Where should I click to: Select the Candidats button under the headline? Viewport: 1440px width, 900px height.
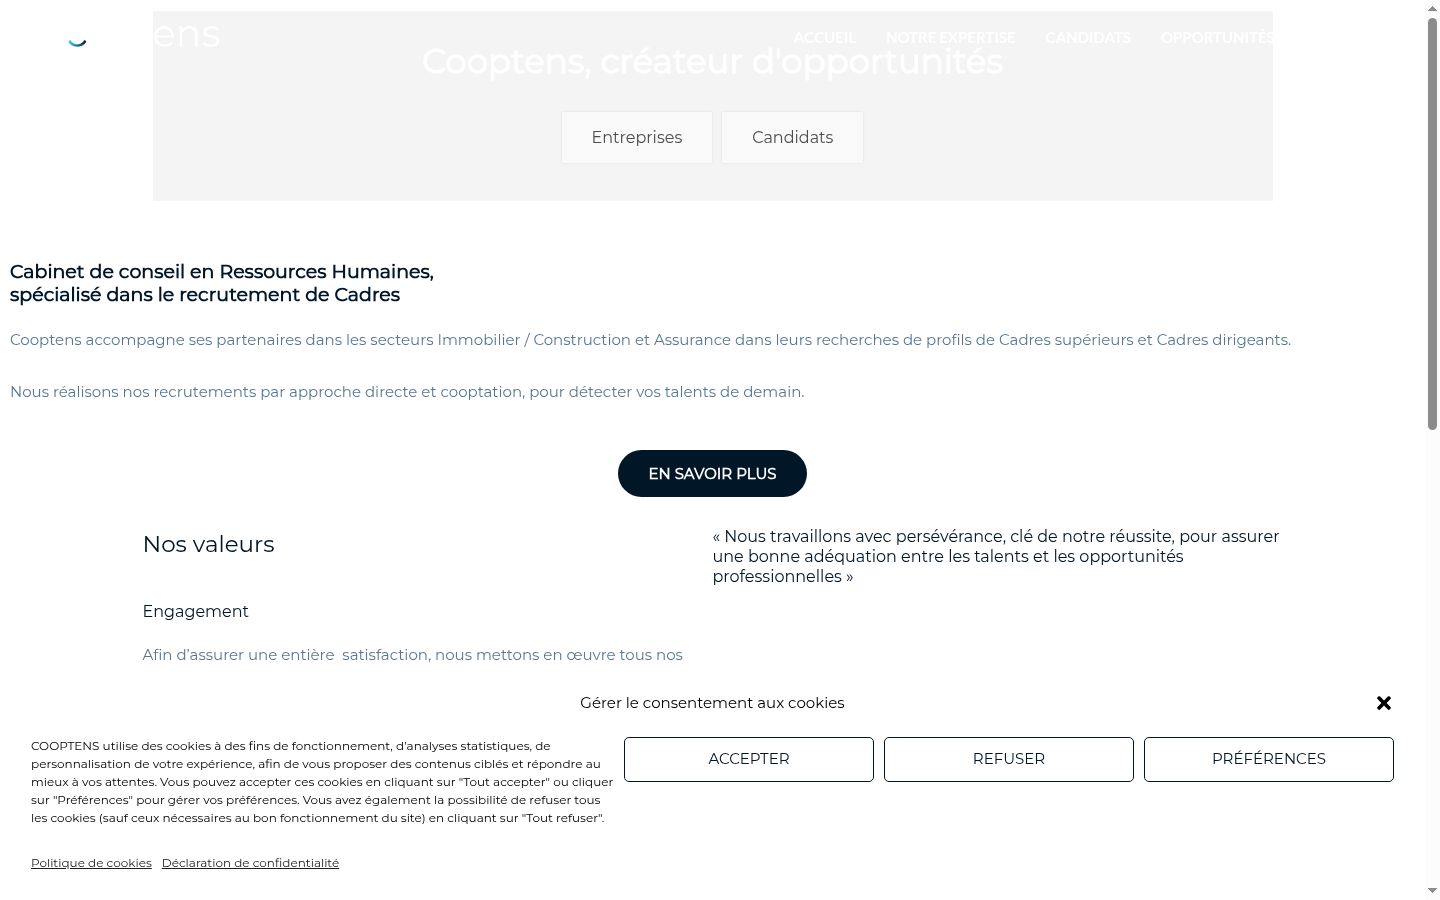click(x=792, y=137)
